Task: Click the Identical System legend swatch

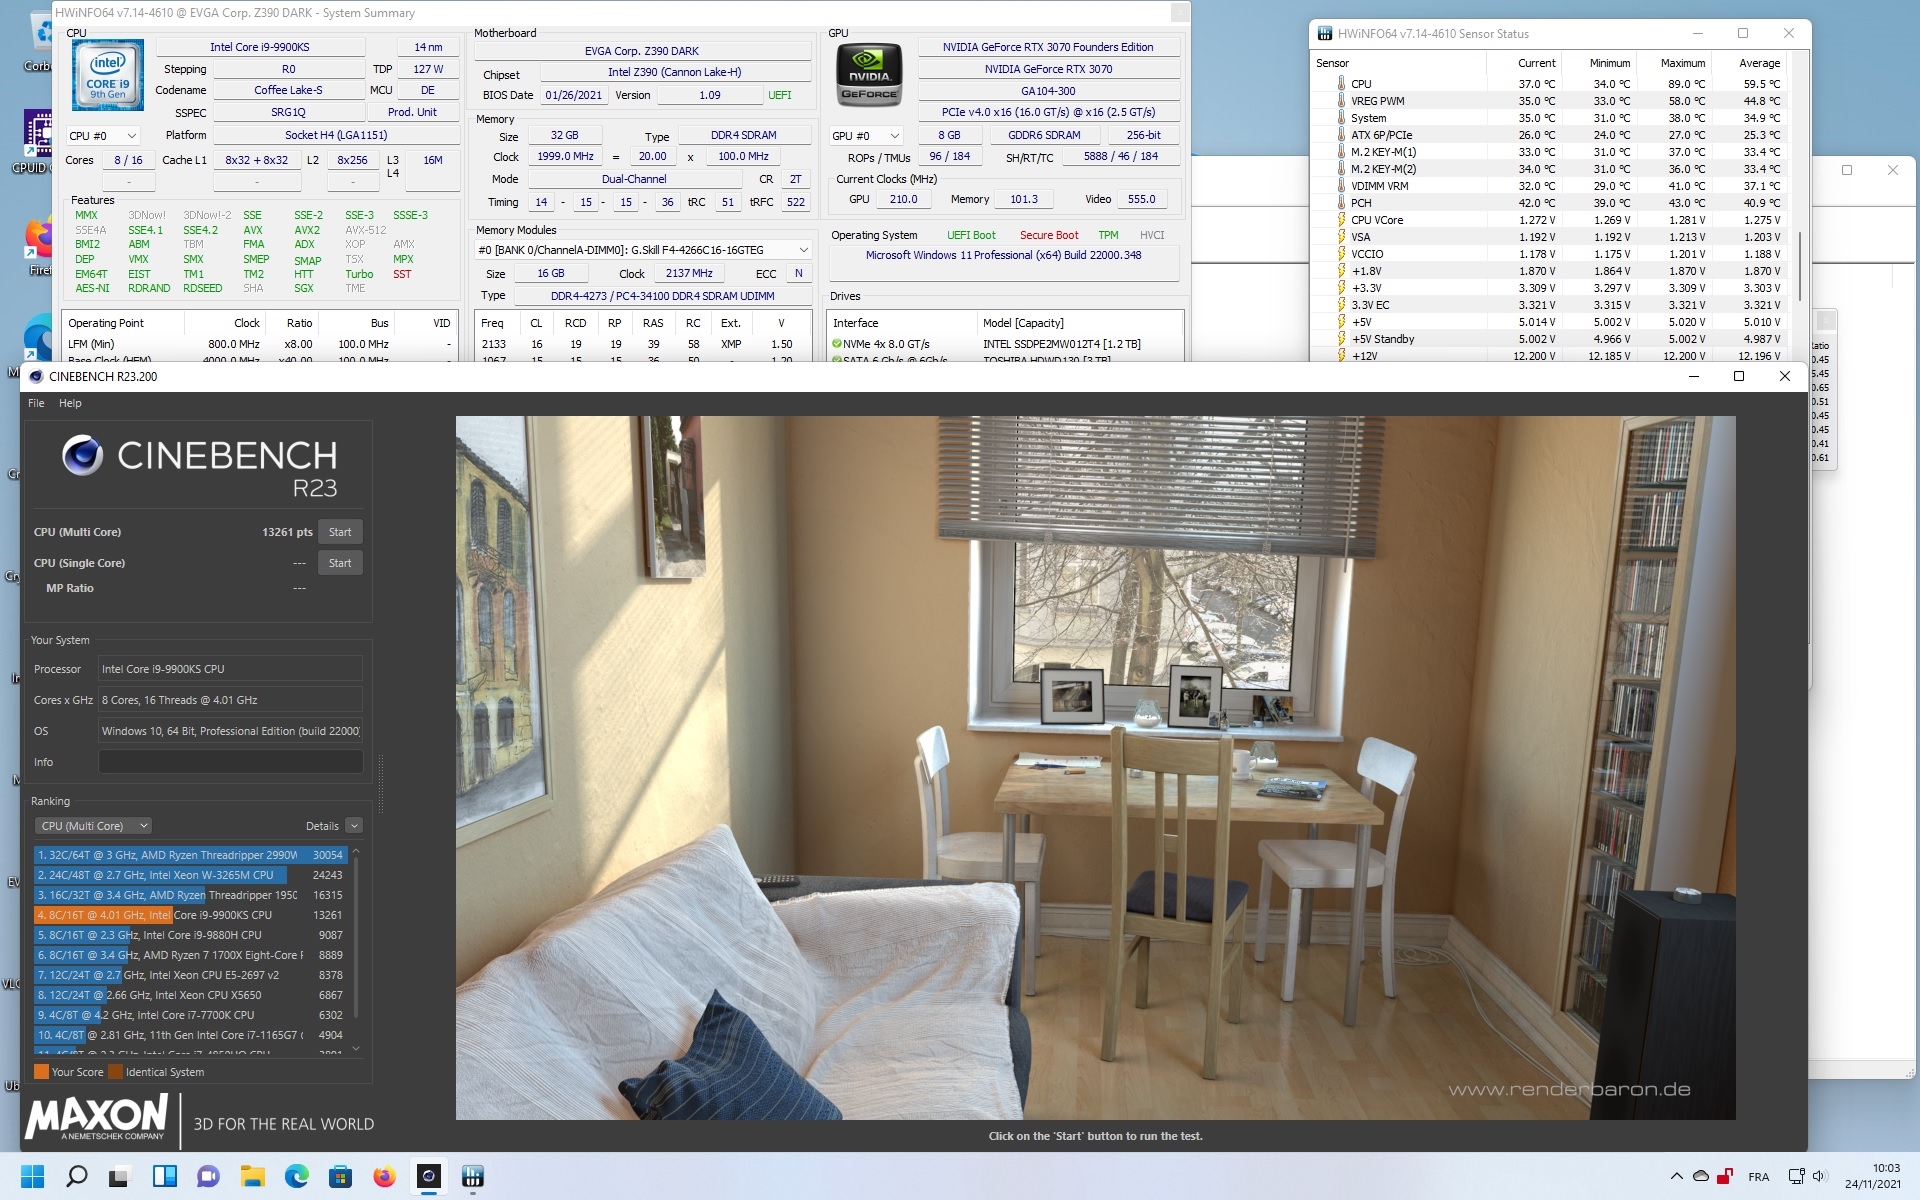Action: pyautogui.click(x=115, y=1072)
